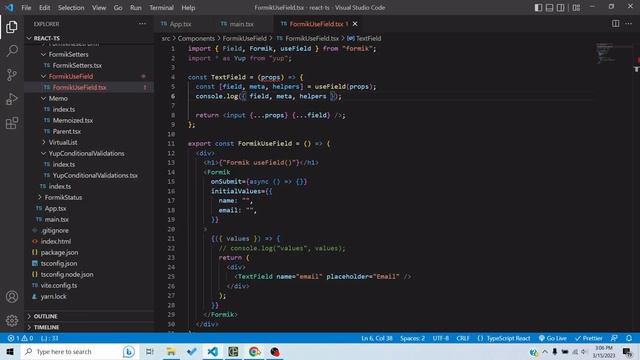Open the File menu
The width and height of the screenshot is (640, 360).
pos(26,8)
